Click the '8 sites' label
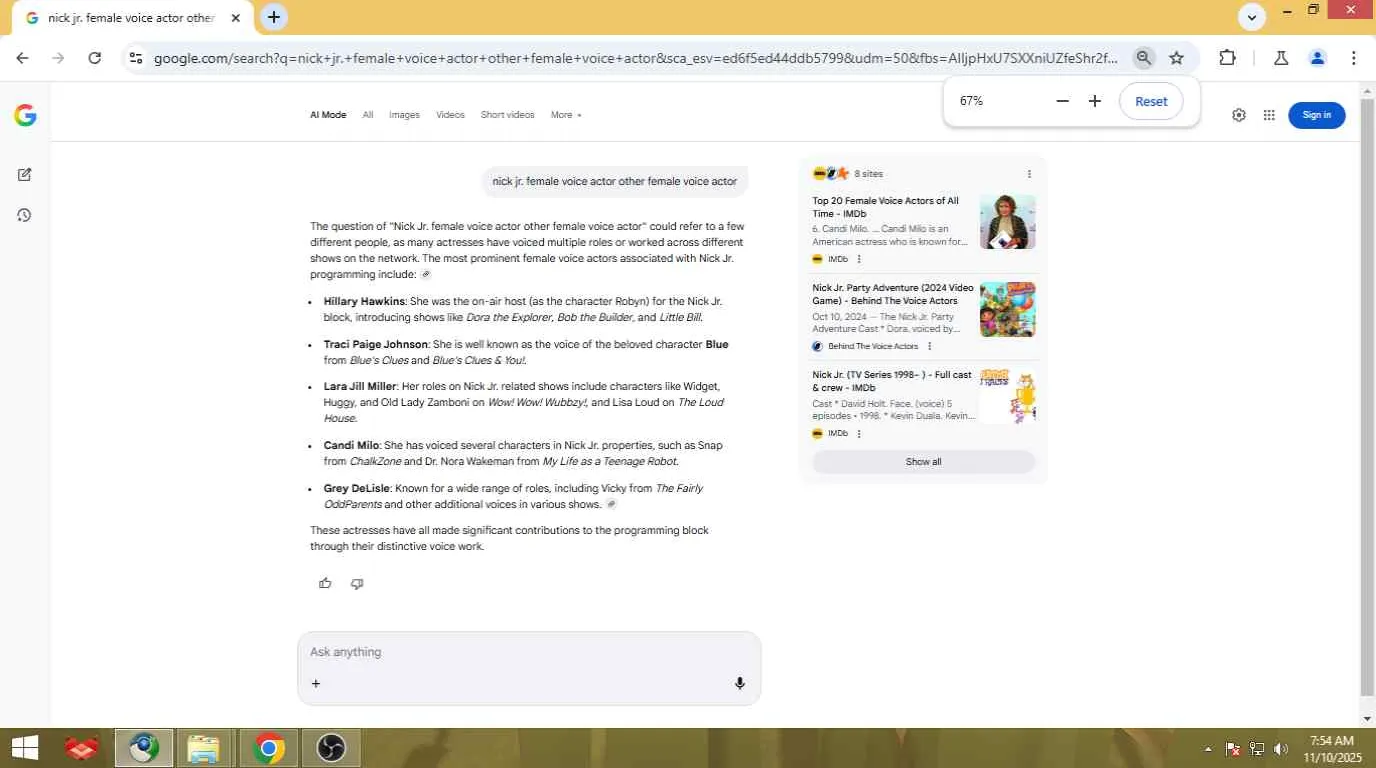 pos(868,174)
